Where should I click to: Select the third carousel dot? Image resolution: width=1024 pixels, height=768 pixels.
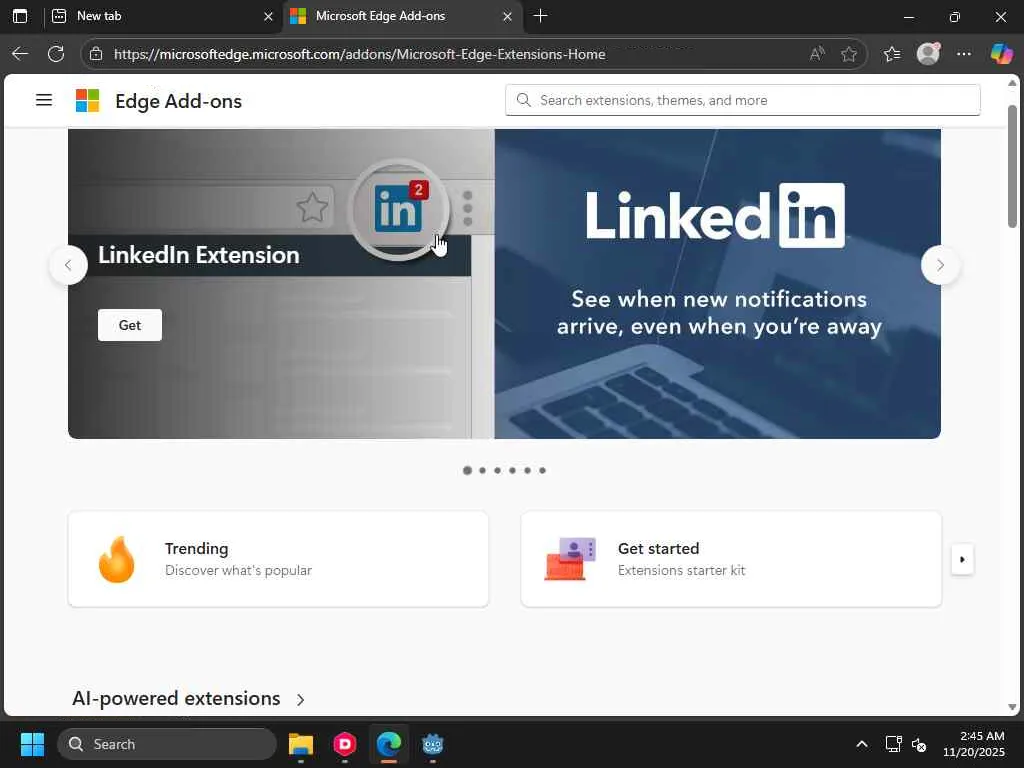point(498,470)
